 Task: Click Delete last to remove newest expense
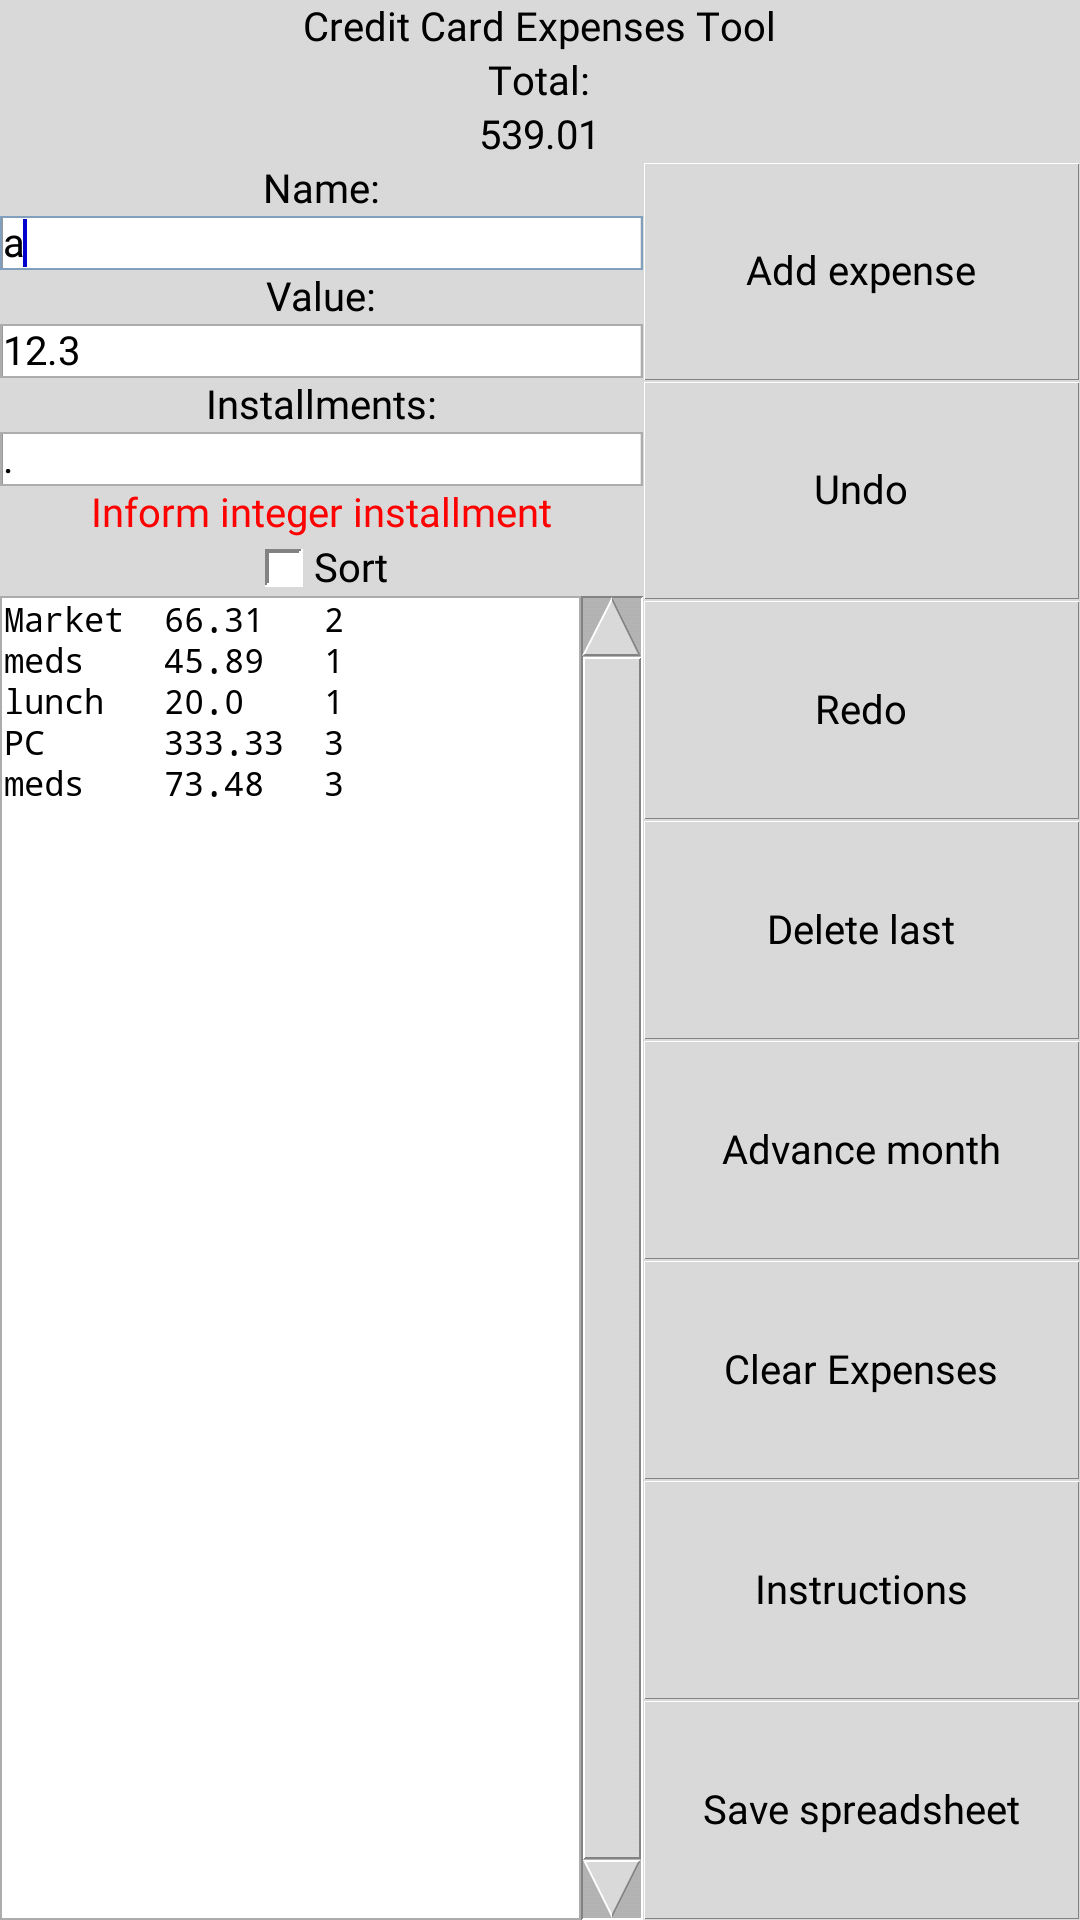pyautogui.click(x=860, y=929)
